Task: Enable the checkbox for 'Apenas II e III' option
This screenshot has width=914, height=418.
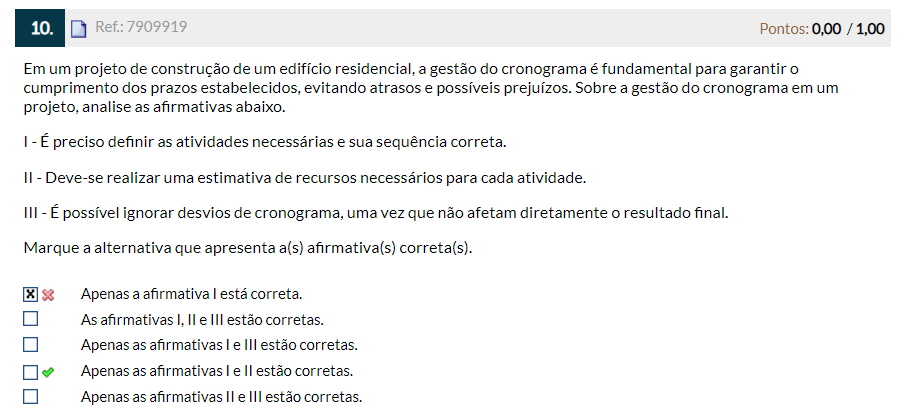Action: click(30, 397)
